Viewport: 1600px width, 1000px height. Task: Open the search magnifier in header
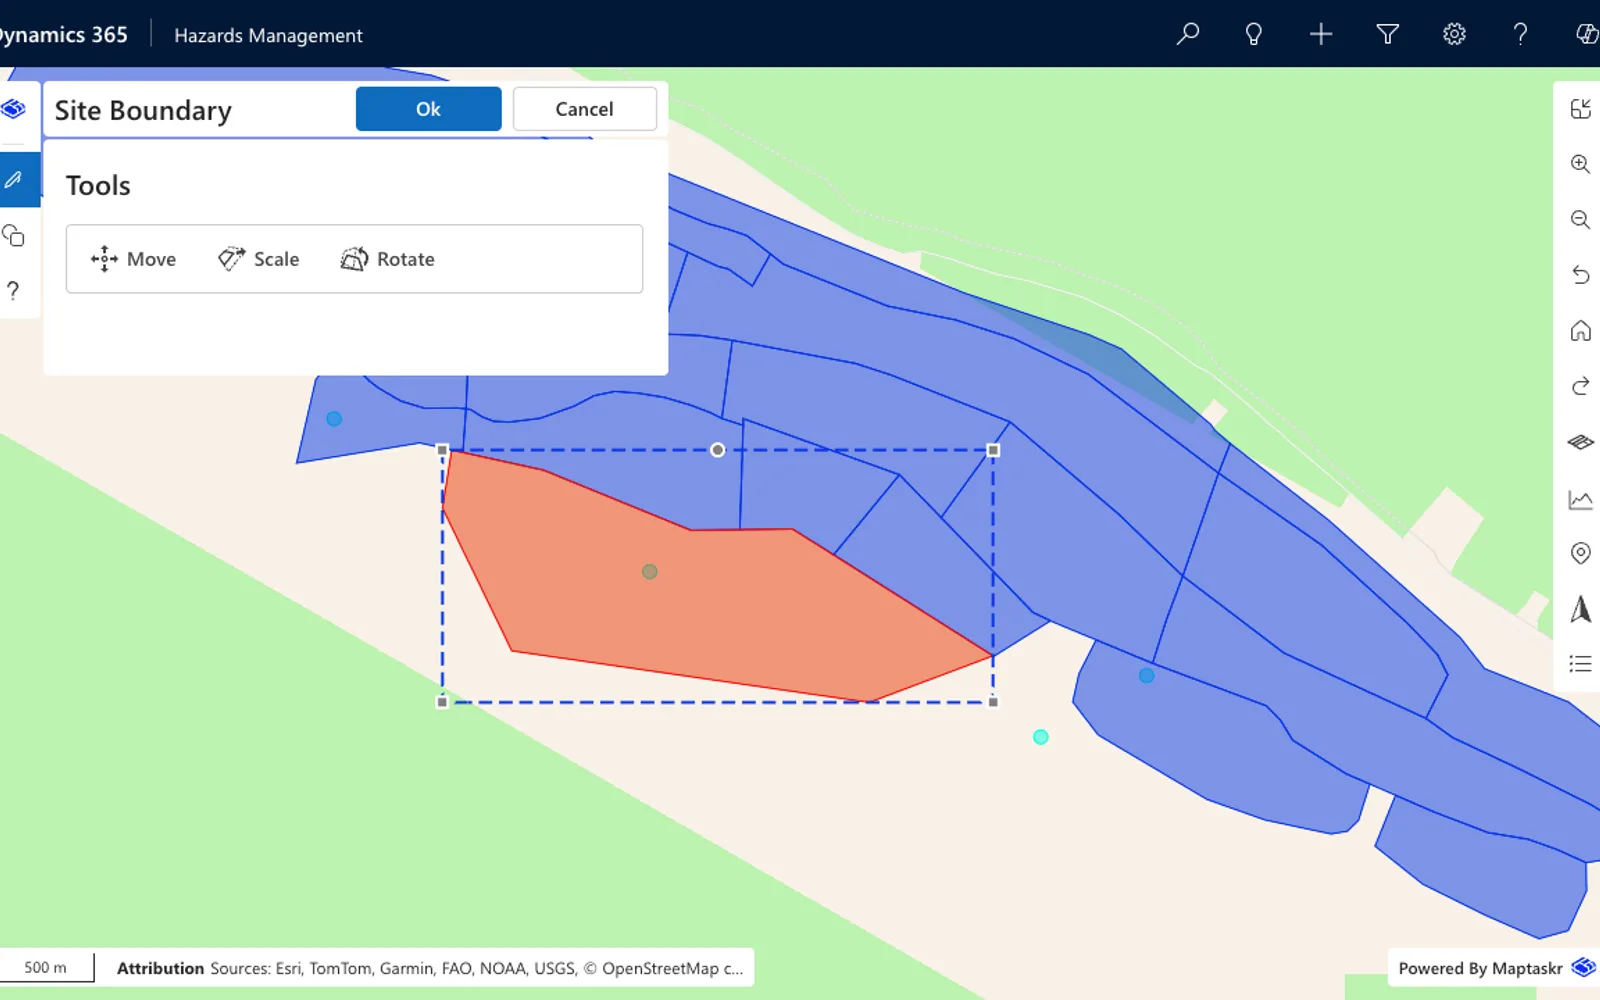[1187, 34]
